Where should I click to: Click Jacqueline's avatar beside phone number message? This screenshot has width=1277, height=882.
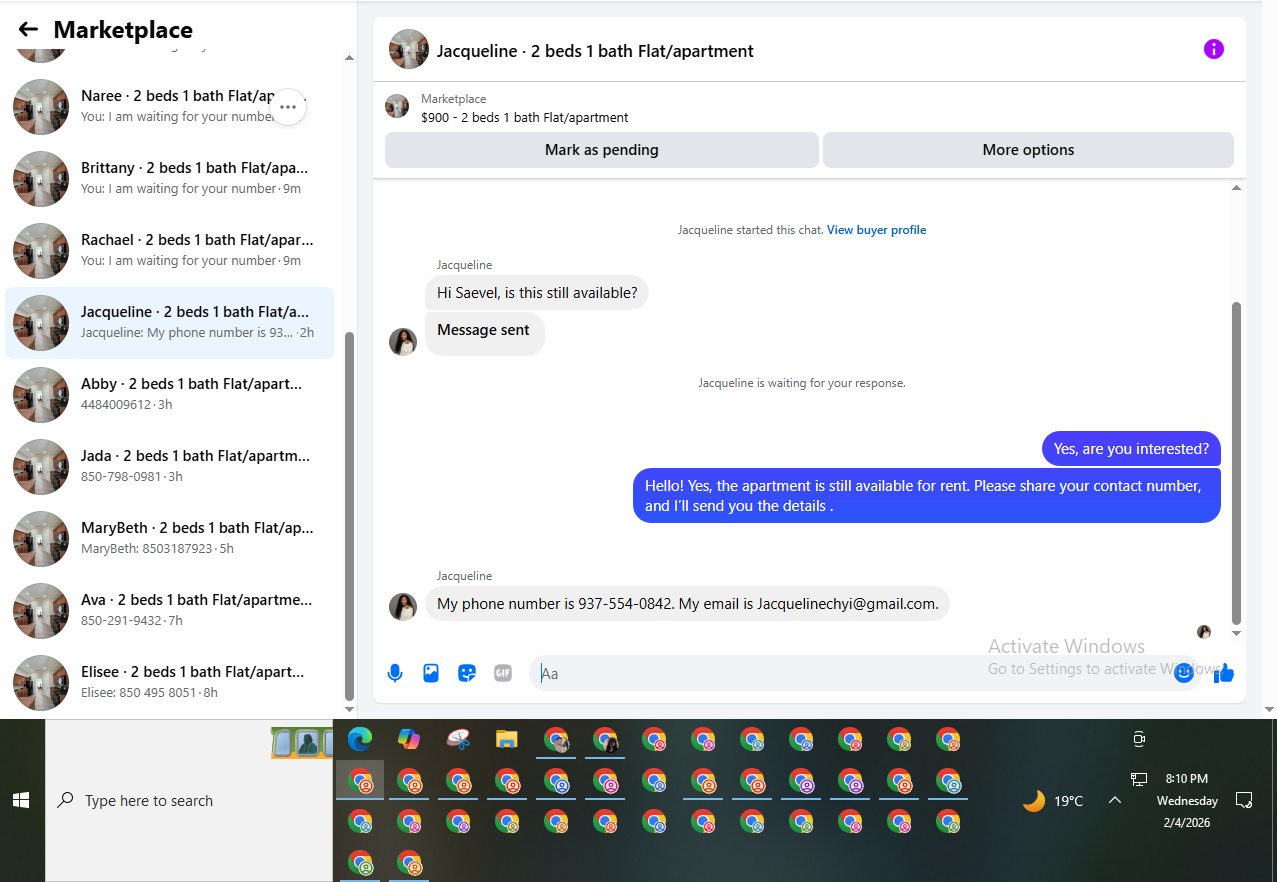click(403, 607)
